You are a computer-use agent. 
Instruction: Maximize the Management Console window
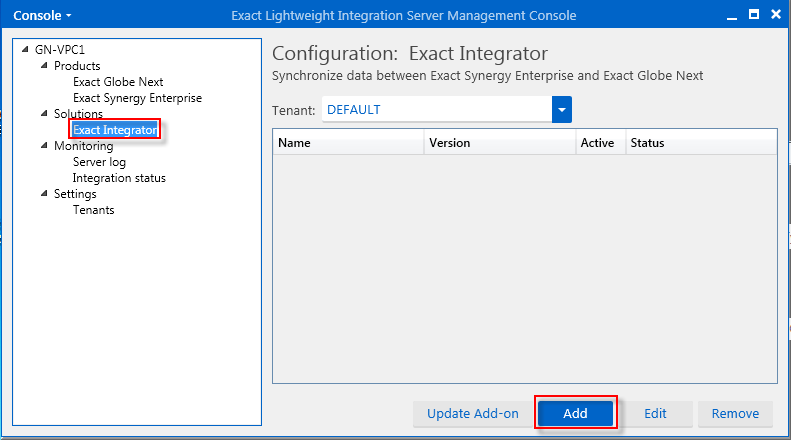(x=754, y=15)
